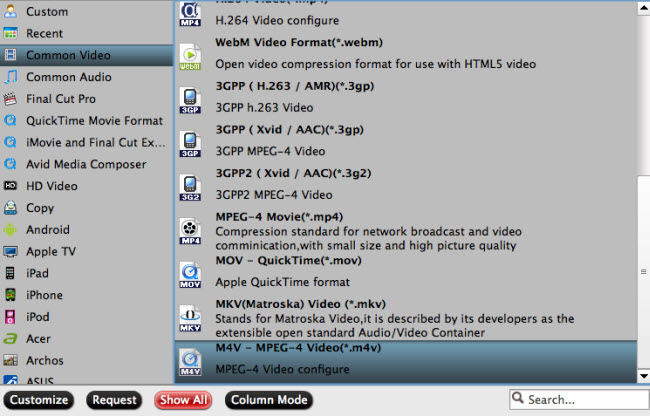This screenshot has width=650, height=416.
Task: Select 3GPP ( Xvid / AAC)(*.3gp)
Action: 406,144
